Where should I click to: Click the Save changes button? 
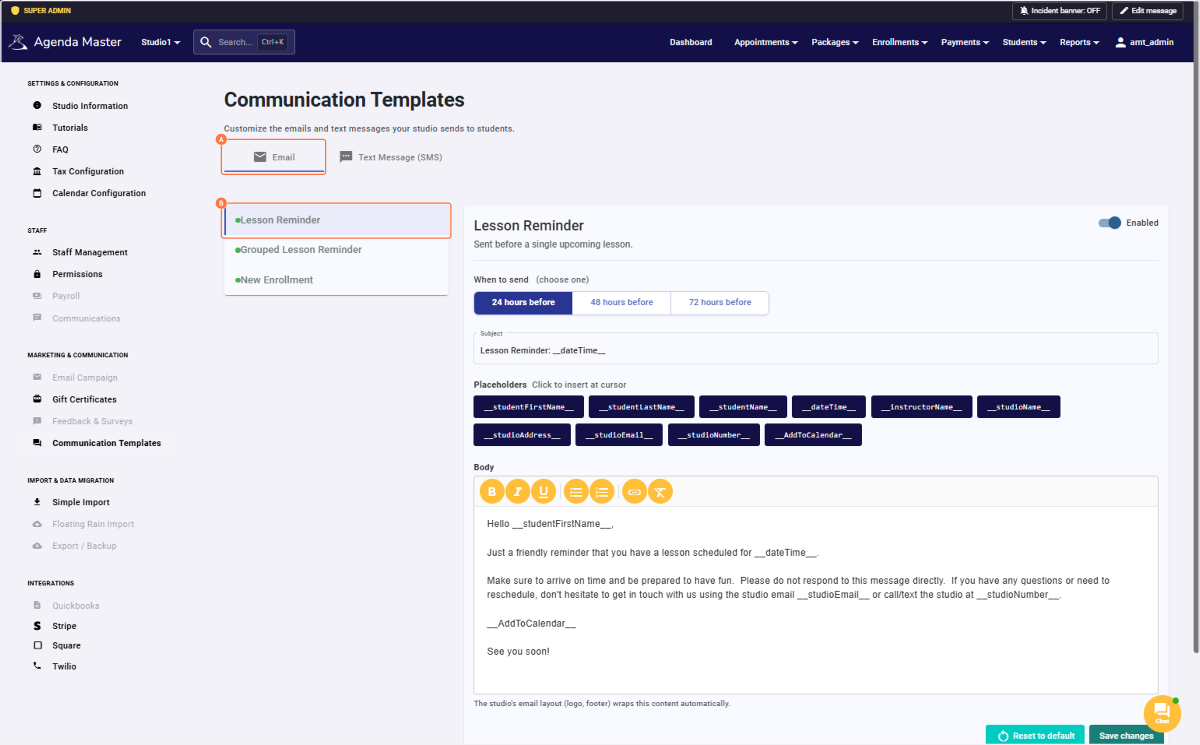(1126, 735)
